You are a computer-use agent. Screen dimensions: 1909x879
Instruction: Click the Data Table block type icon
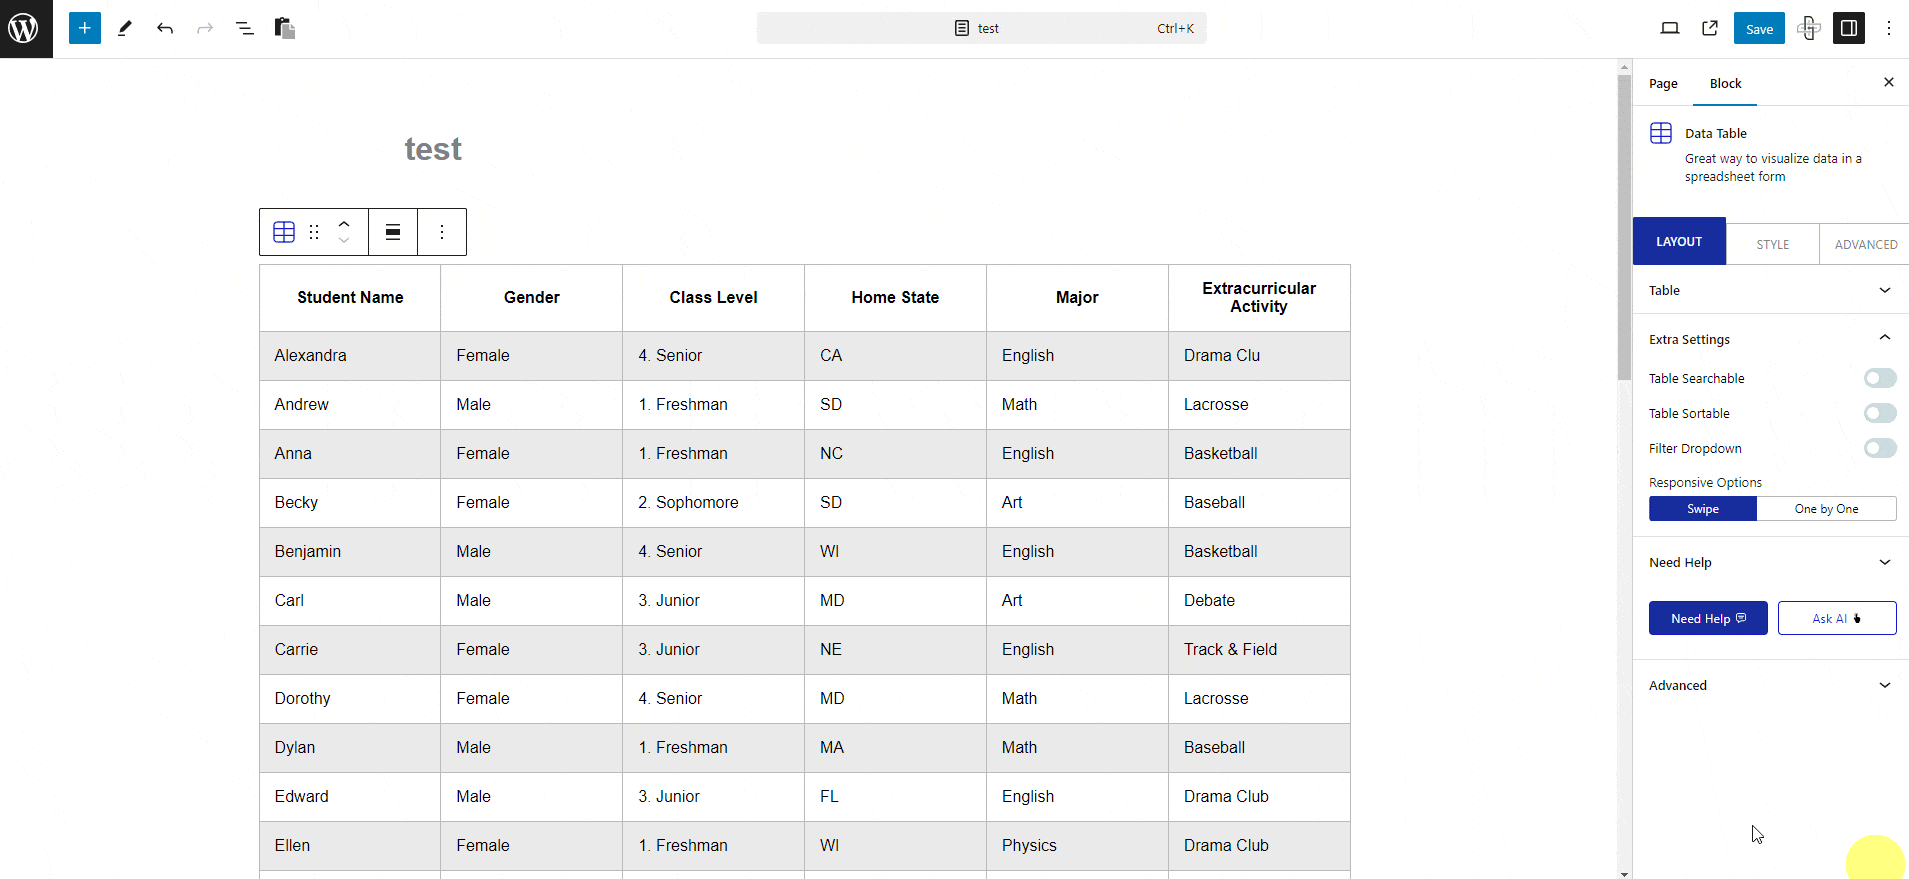284,232
